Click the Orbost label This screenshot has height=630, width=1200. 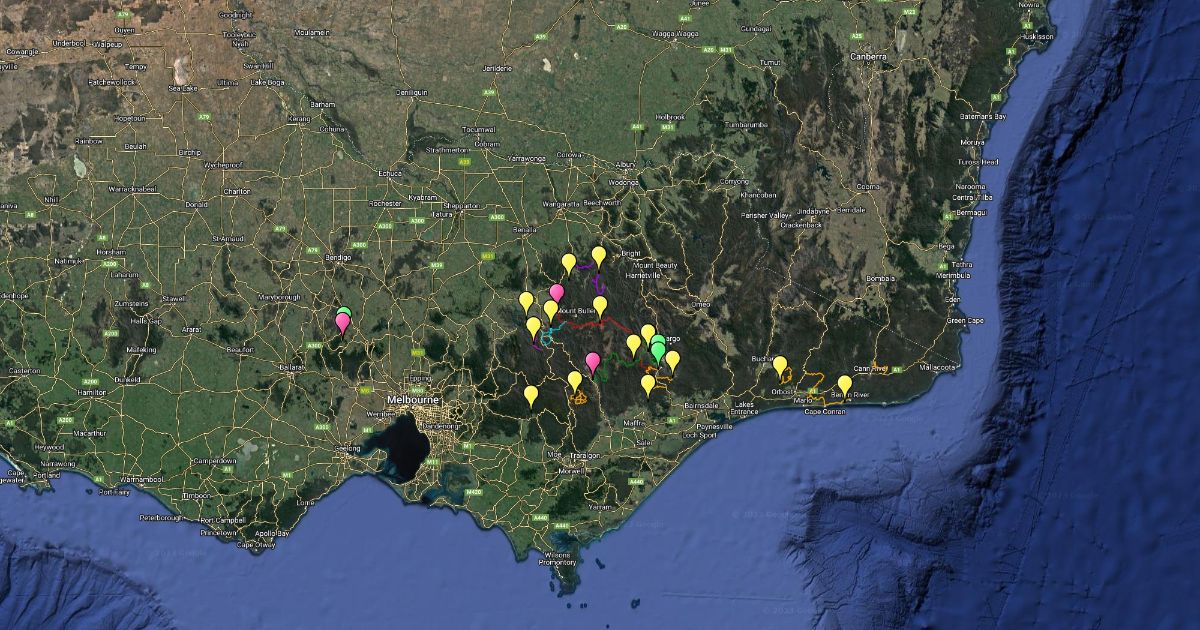(x=783, y=391)
